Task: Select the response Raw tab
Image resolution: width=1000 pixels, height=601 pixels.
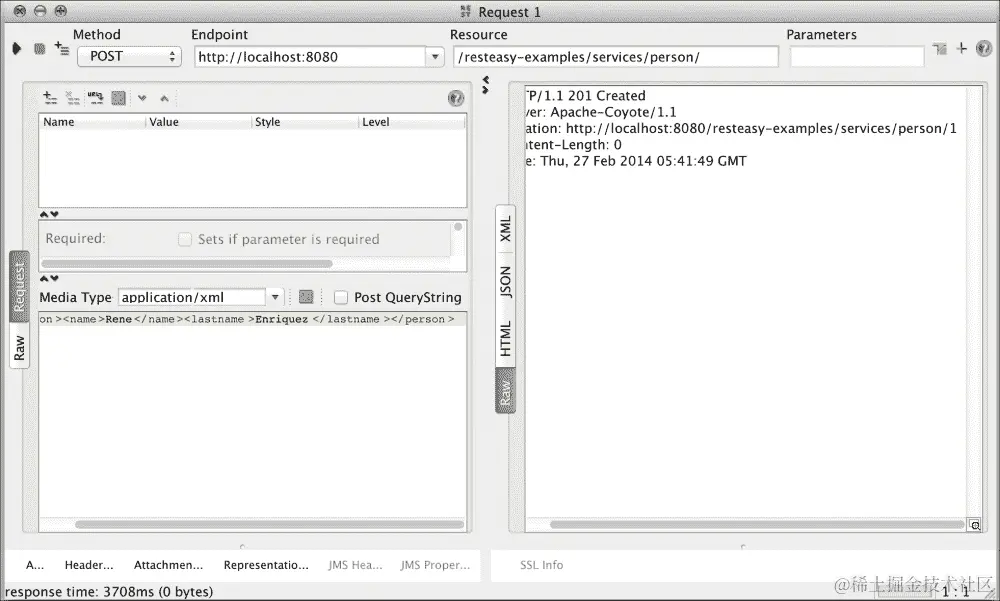Action: (x=505, y=391)
